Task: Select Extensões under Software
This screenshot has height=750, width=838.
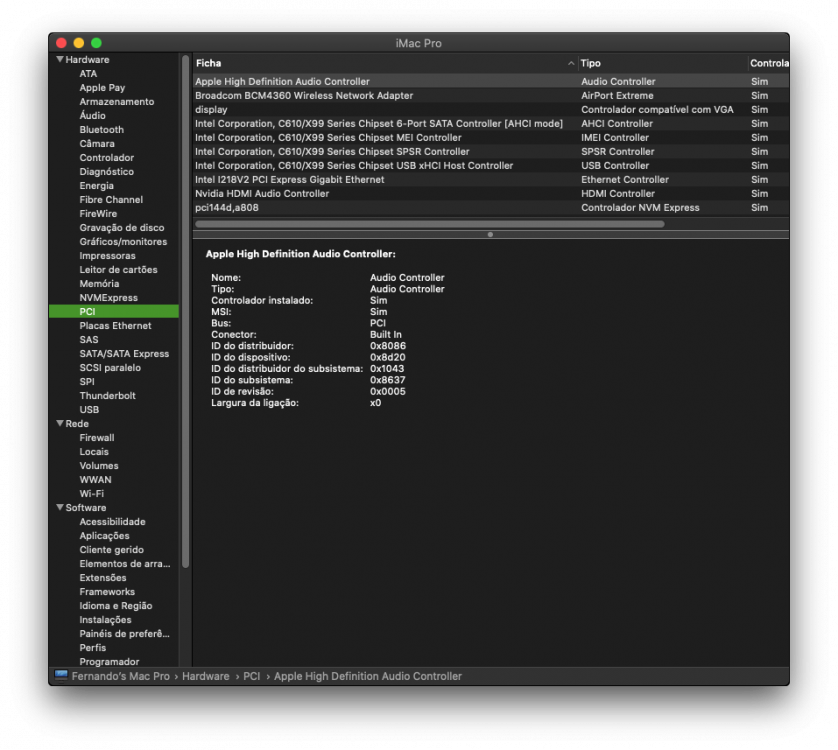Action: click(x=103, y=577)
